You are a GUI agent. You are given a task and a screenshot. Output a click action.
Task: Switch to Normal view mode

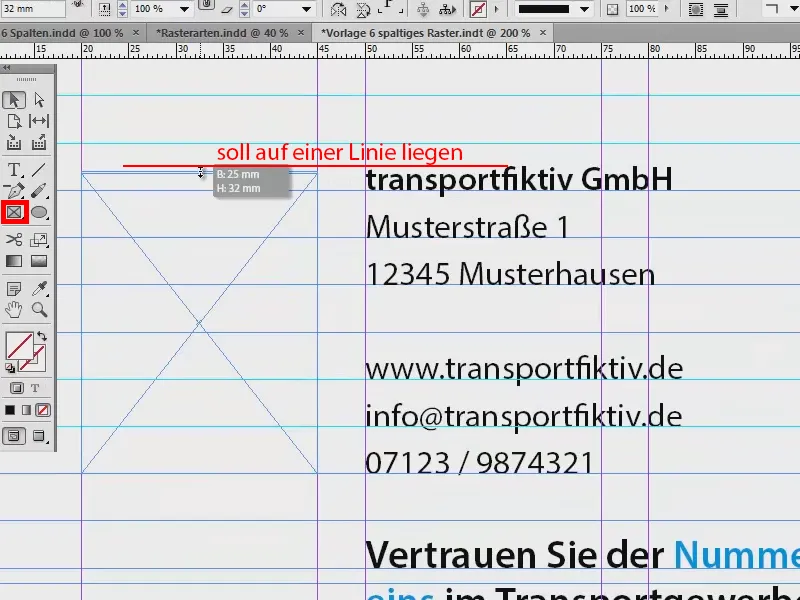click(14, 436)
